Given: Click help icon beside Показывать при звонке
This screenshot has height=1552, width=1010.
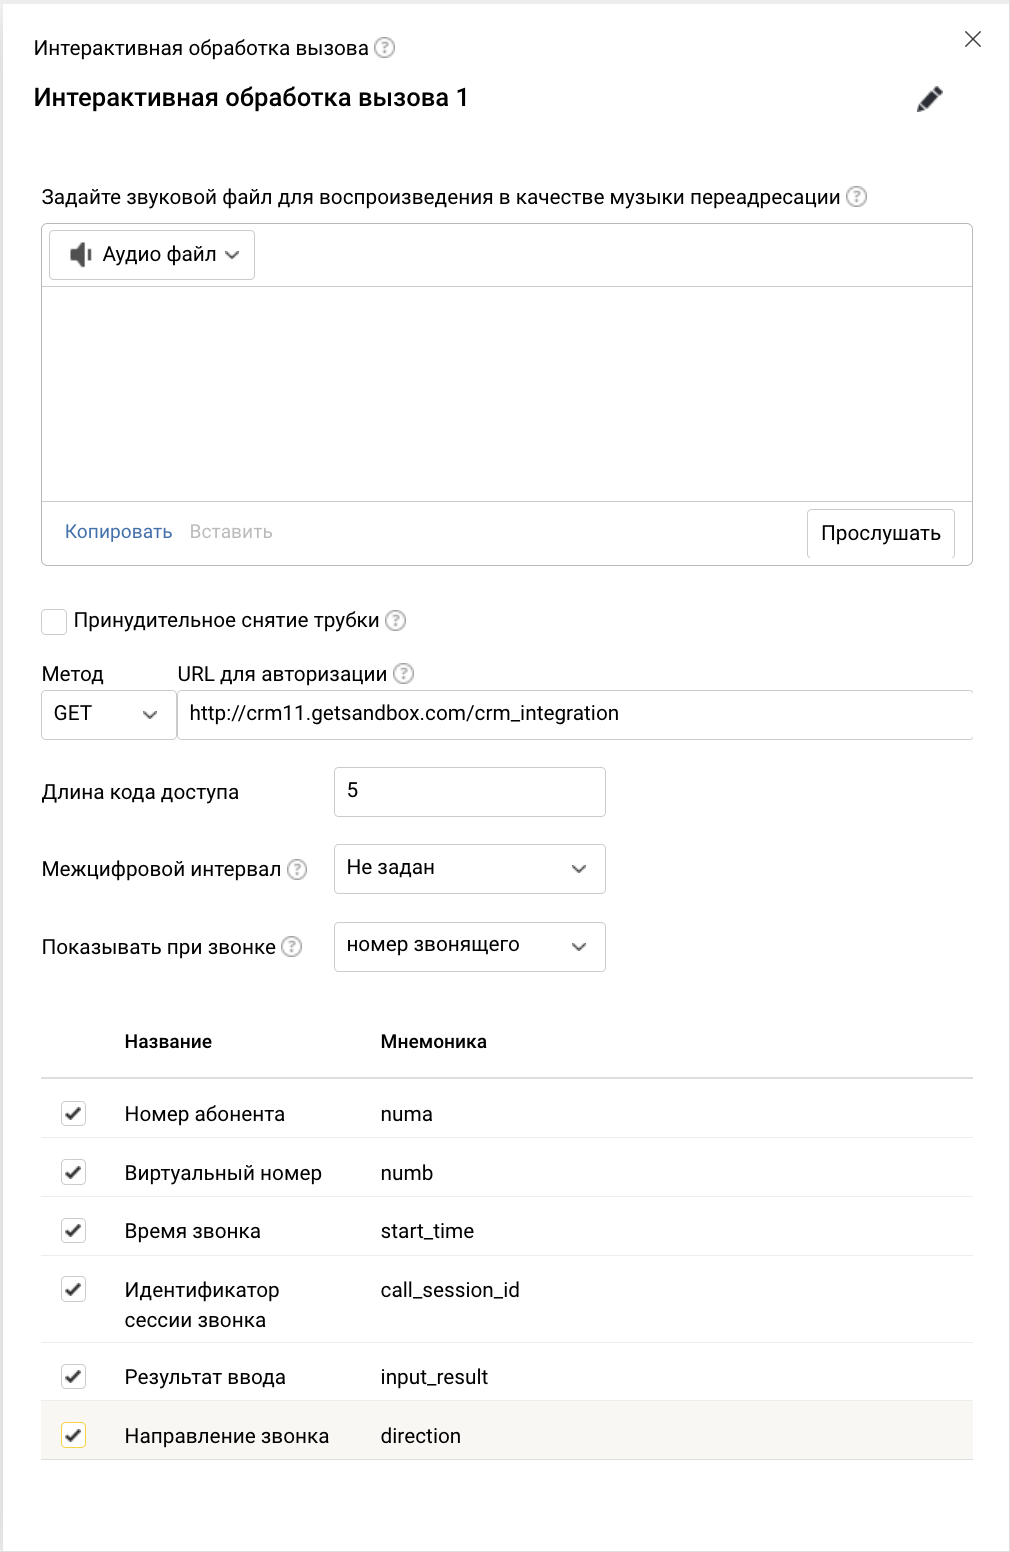Looking at the screenshot, I should [x=291, y=947].
